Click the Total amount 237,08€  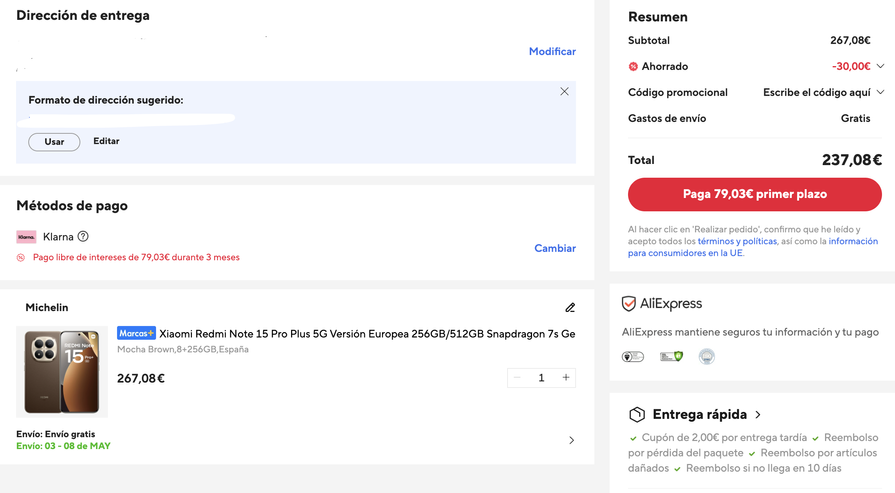pos(852,160)
